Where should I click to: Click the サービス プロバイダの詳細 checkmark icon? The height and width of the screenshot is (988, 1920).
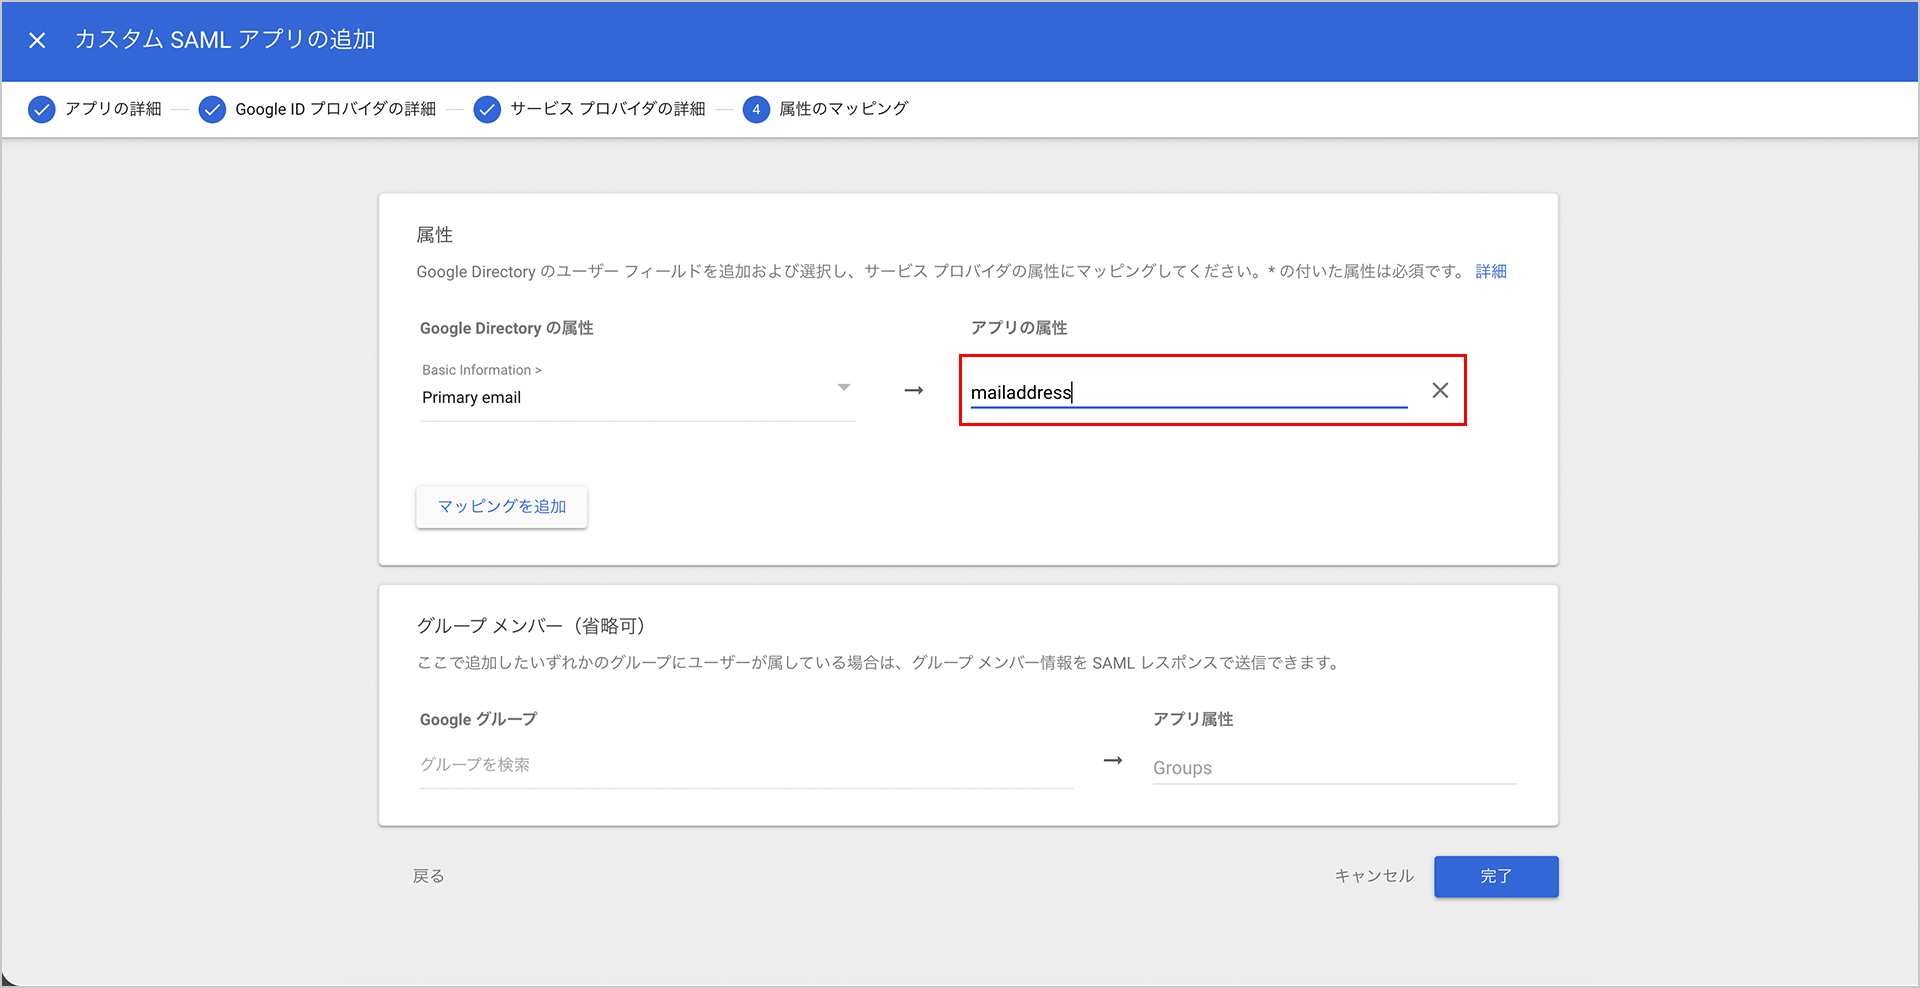pos(487,109)
